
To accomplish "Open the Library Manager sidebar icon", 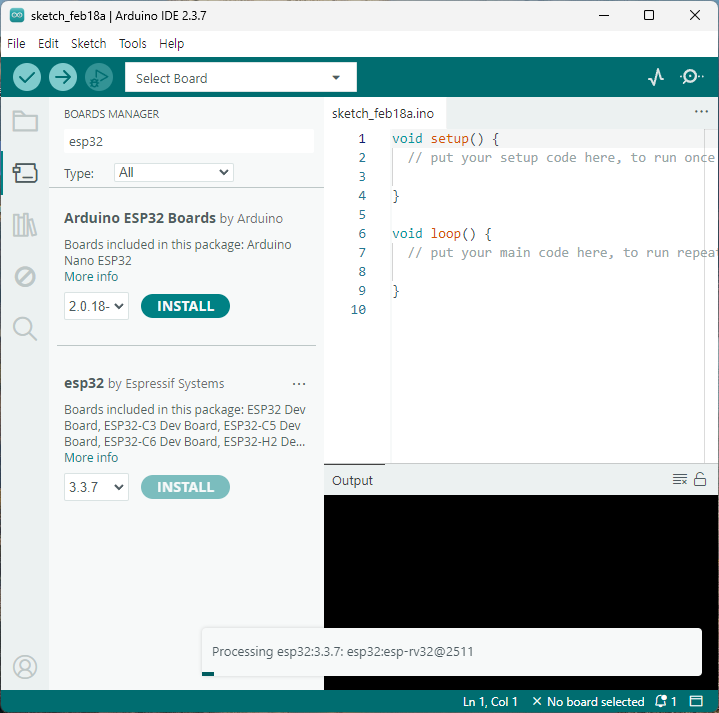I will (25, 225).
